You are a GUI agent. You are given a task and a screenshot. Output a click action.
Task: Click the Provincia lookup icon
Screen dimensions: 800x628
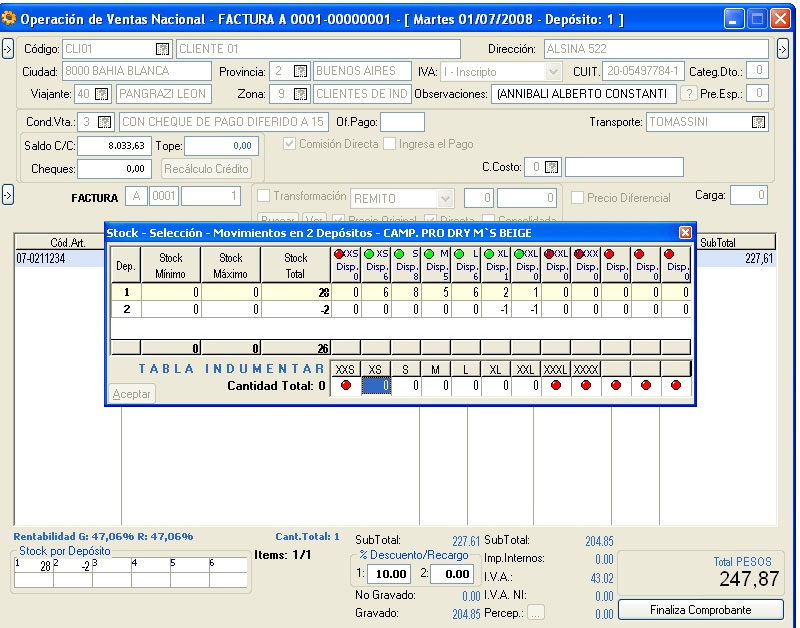300,71
